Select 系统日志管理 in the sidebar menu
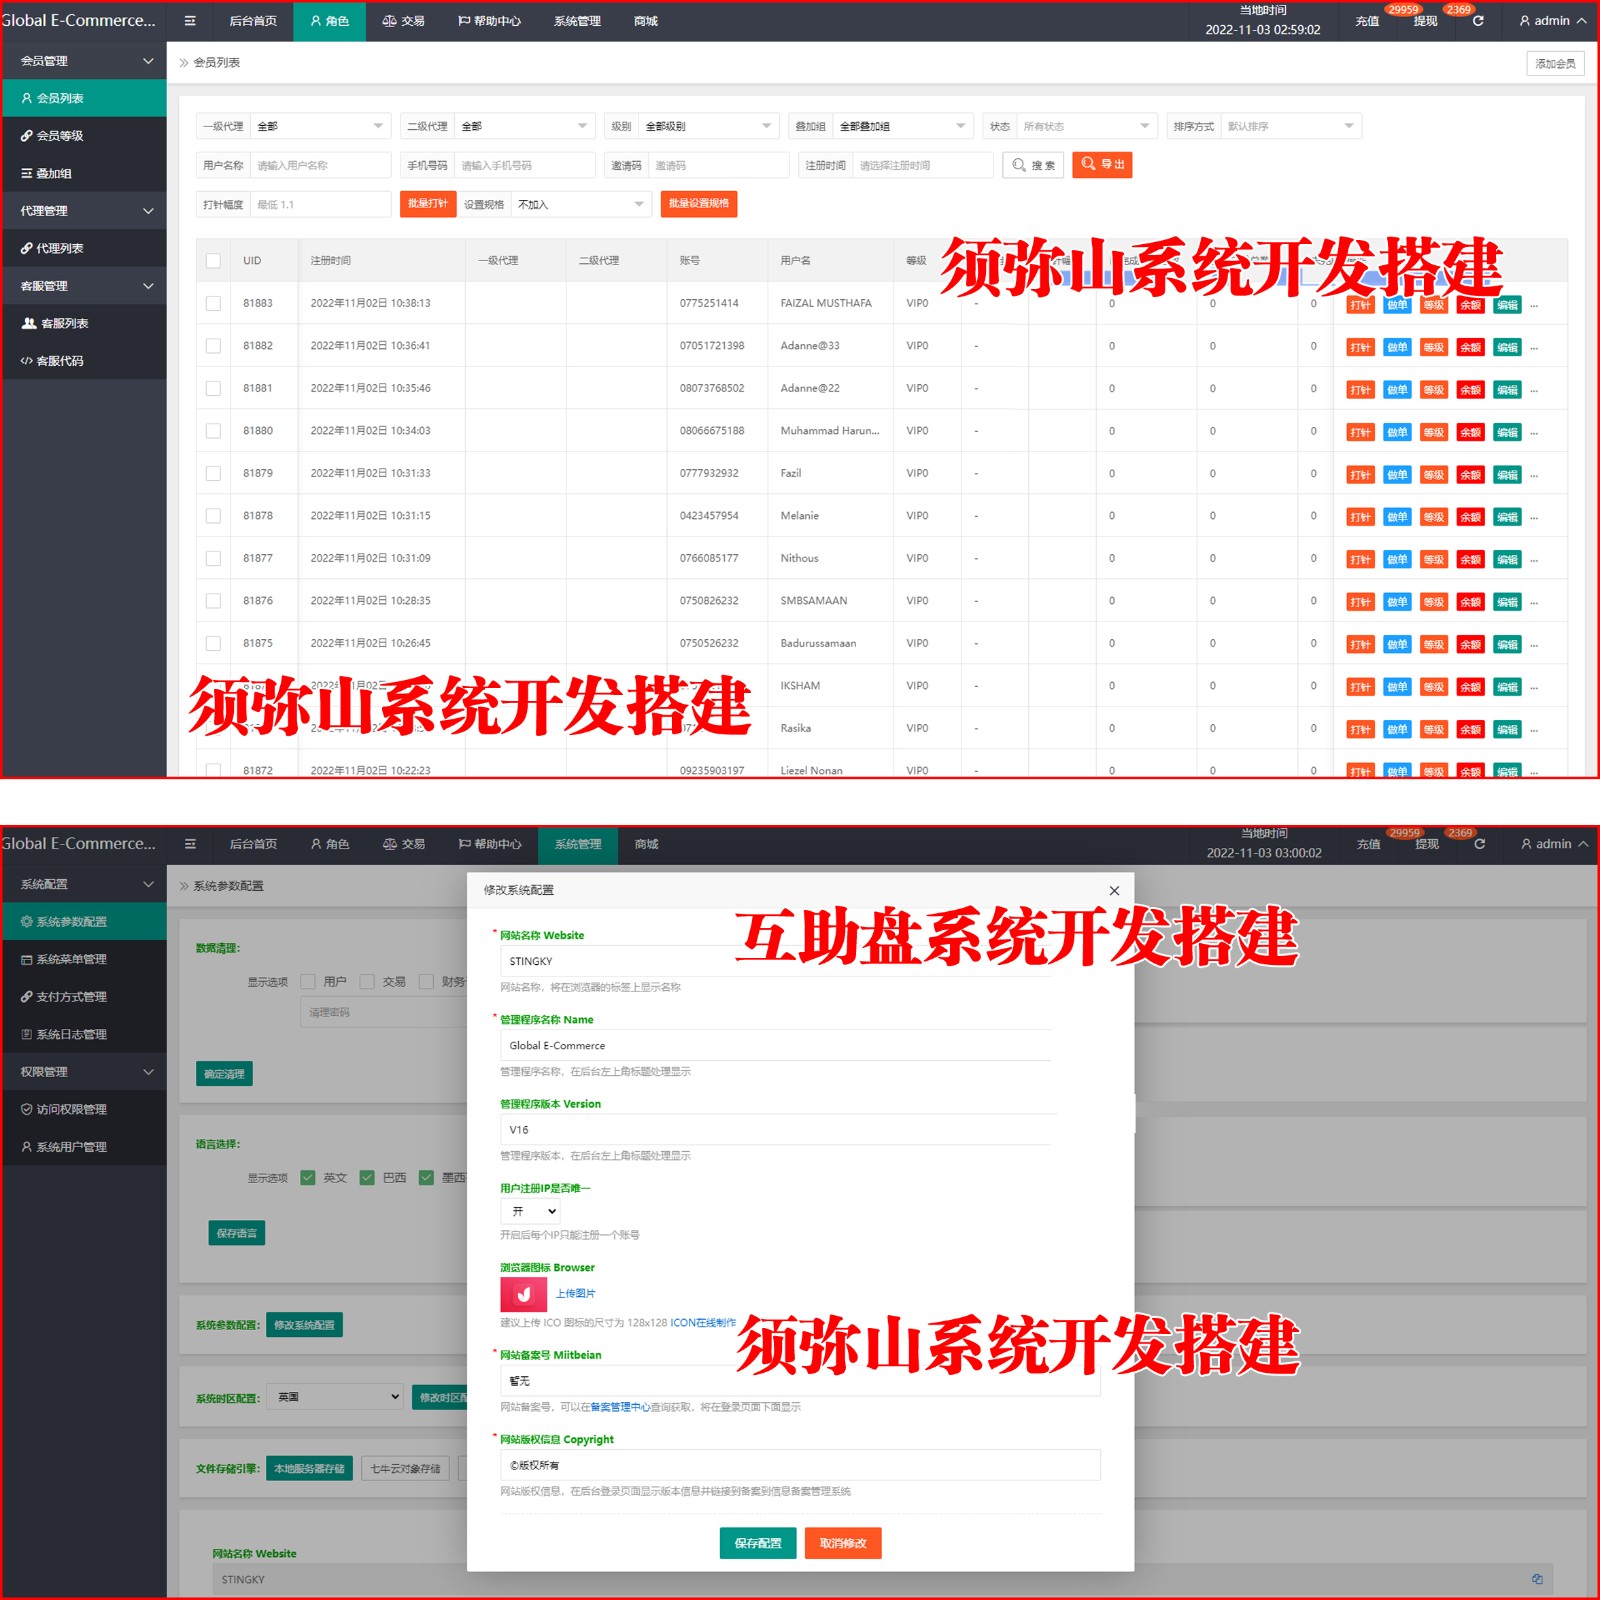The height and width of the screenshot is (1600, 1600). [71, 1035]
